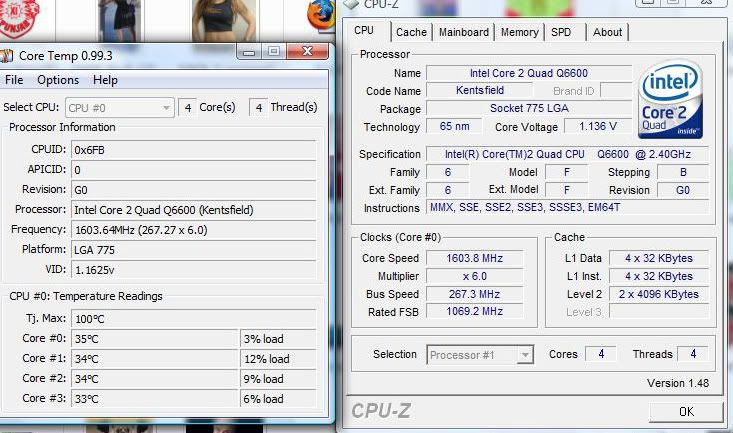Viewport: 733px width, 433px height.
Task: Click the Core #3 temperature 33°C
Action: point(155,399)
